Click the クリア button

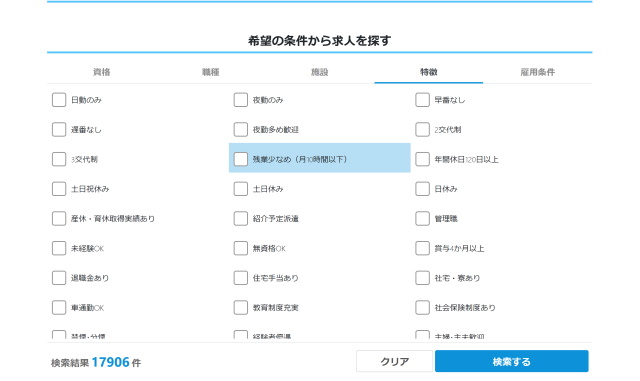[394, 361]
